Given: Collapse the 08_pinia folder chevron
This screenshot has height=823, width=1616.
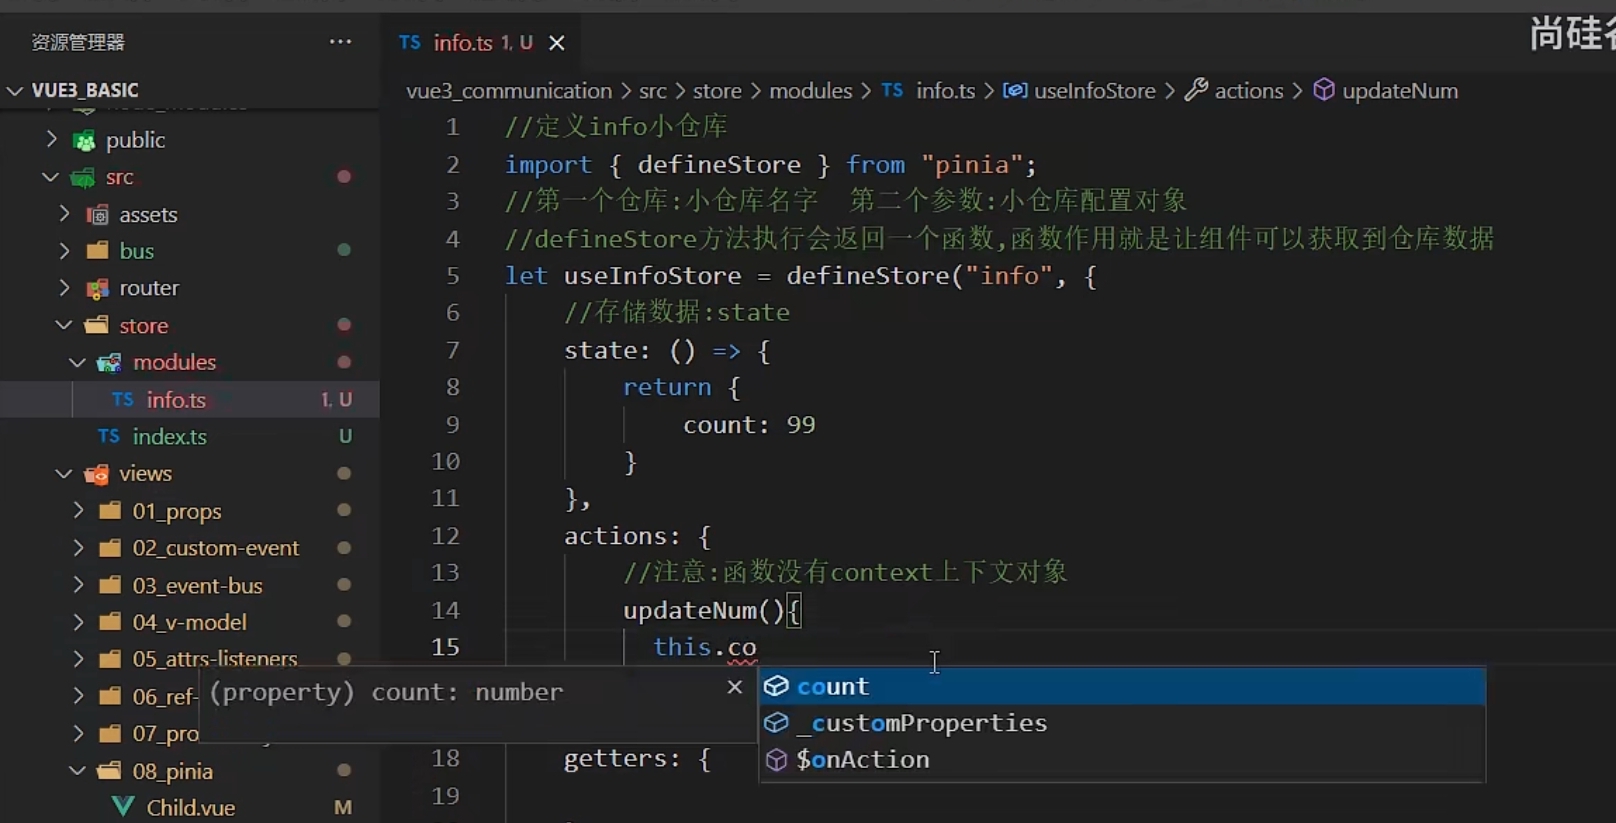Looking at the screenshot, I should 78,770.
